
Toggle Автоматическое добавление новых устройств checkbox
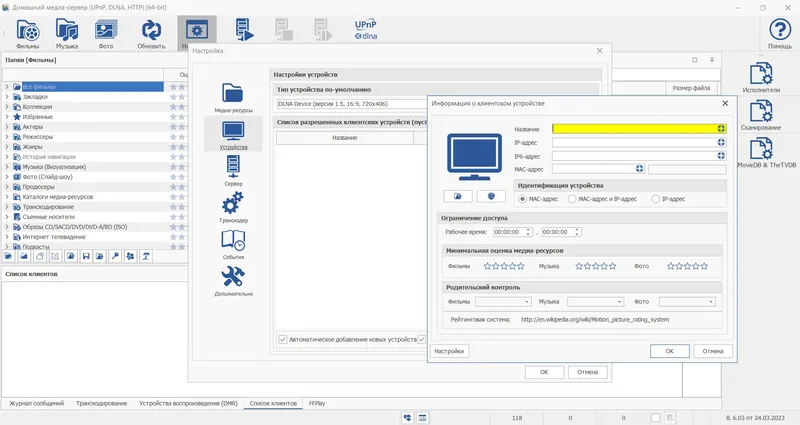click(283, 339)
